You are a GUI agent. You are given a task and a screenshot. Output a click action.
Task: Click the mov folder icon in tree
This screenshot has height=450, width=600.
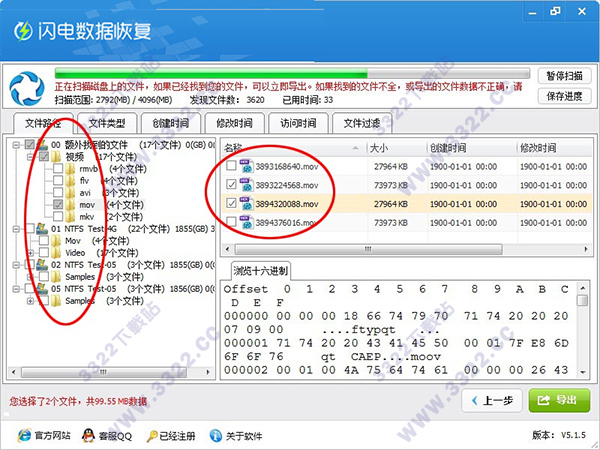pos(69,205)
